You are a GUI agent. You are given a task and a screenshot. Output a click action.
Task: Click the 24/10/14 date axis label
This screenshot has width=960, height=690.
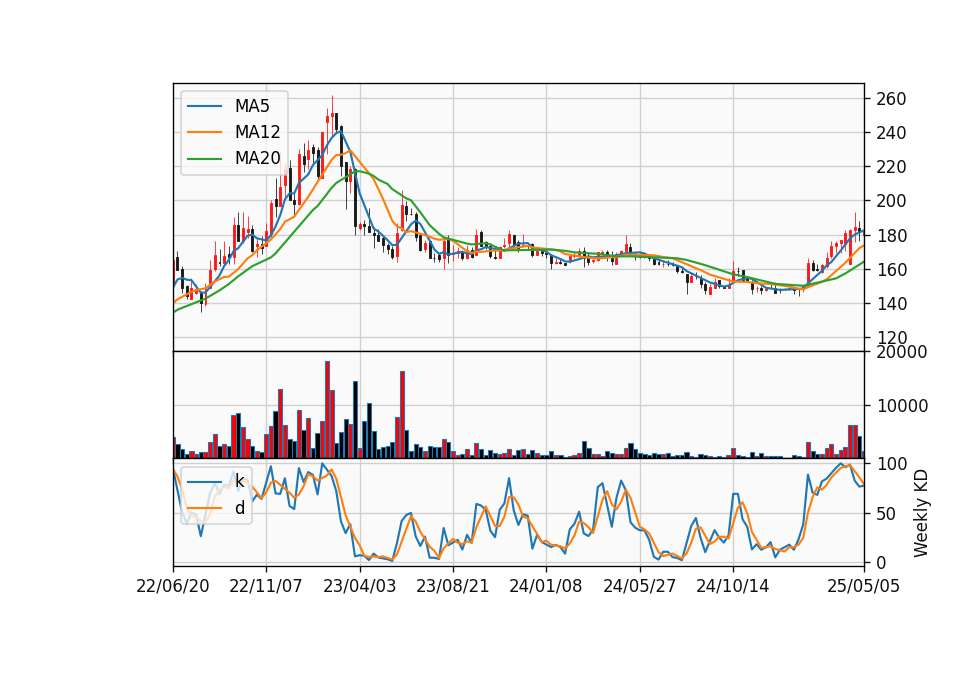(732, 586)
